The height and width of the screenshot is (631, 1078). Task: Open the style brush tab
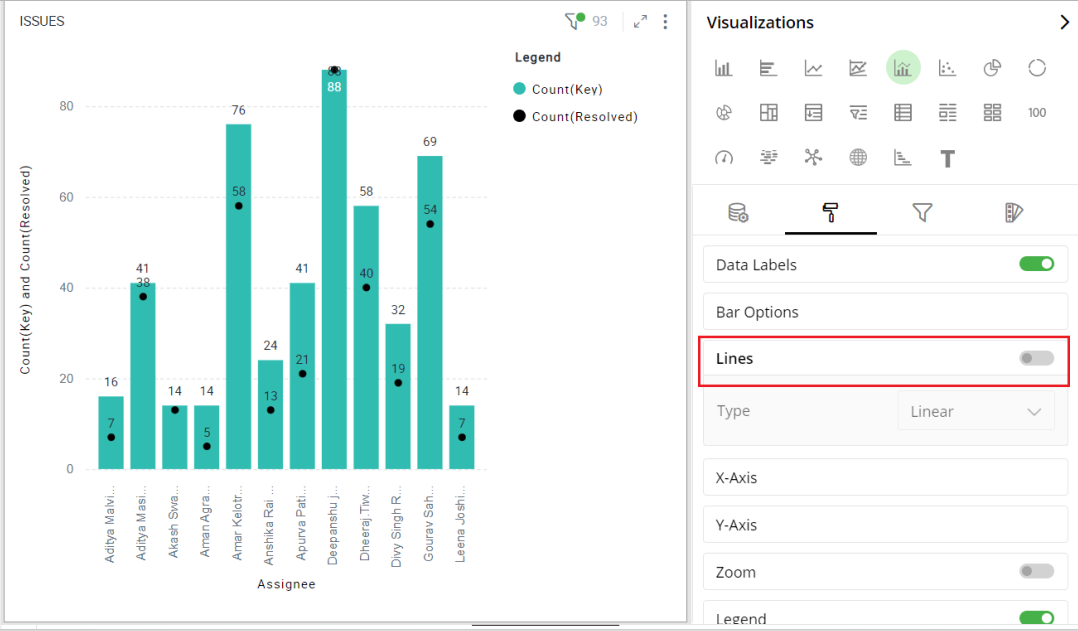(1013, 212)
